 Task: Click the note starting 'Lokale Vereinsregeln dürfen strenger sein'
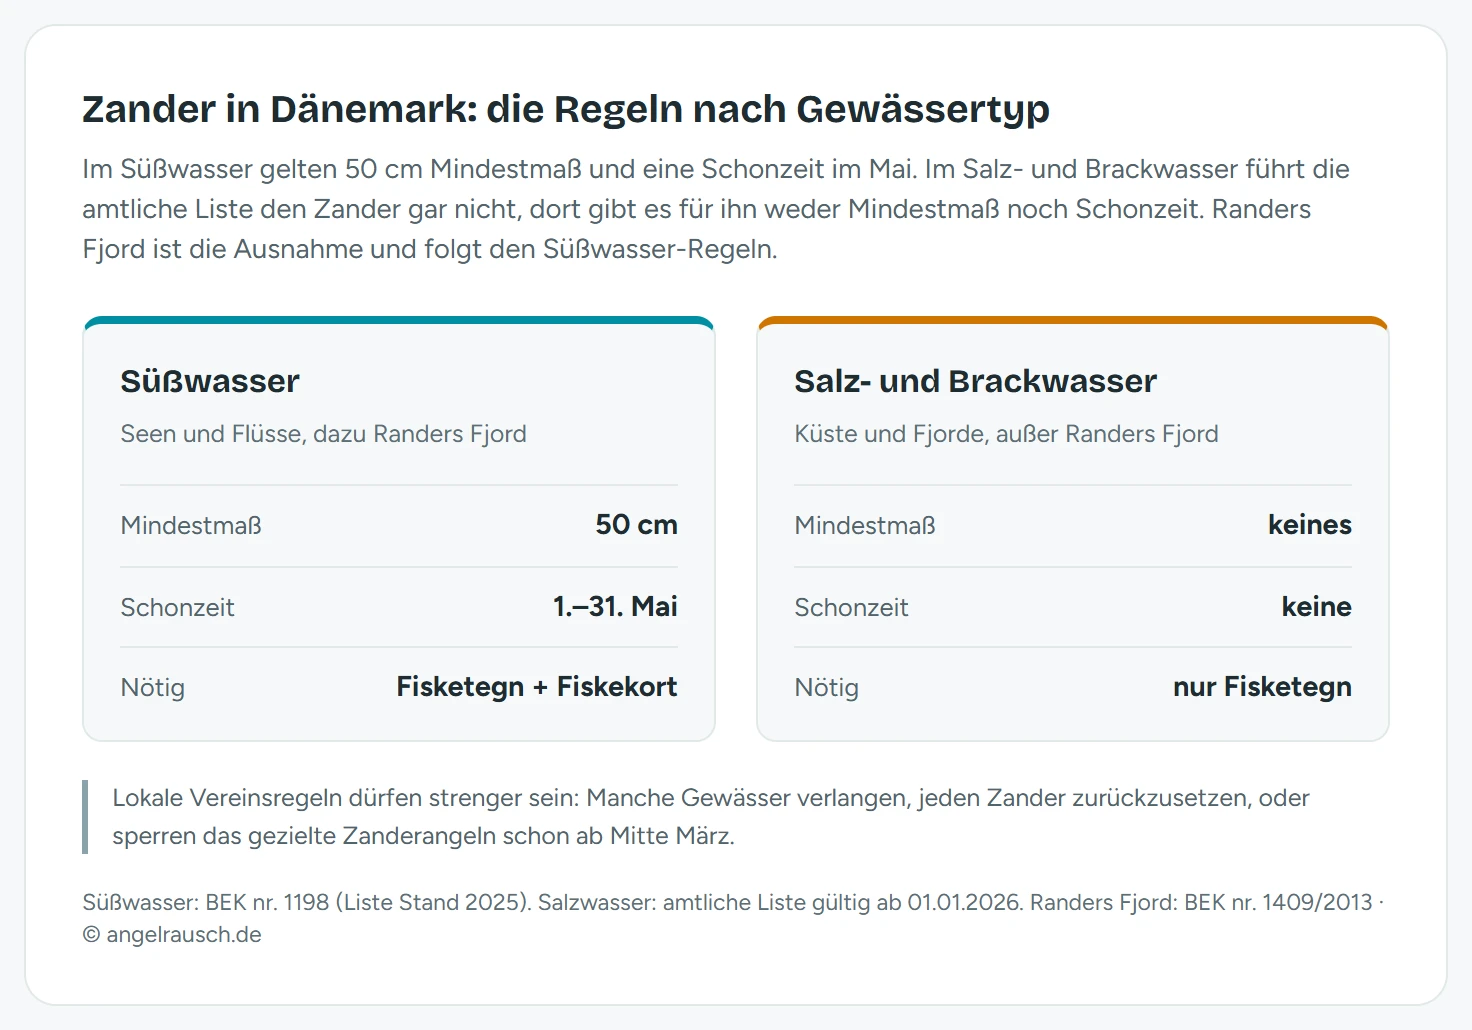click(x=711, y=817)
